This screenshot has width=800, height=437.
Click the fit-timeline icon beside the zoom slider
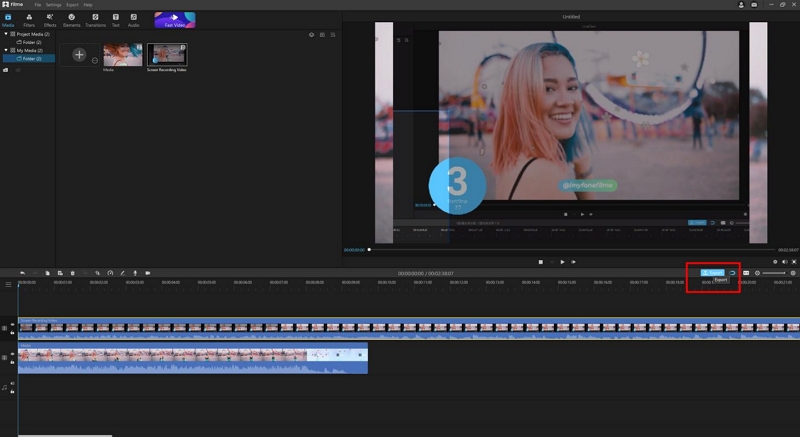[746, 273]
